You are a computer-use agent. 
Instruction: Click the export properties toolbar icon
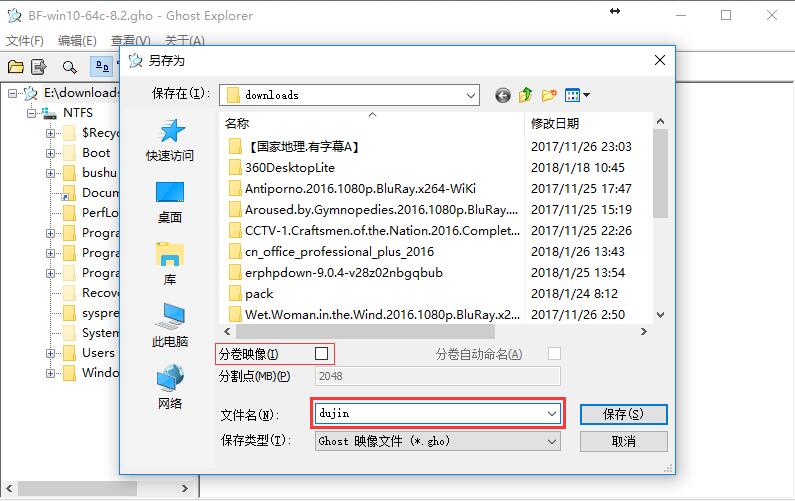(39, 66)
